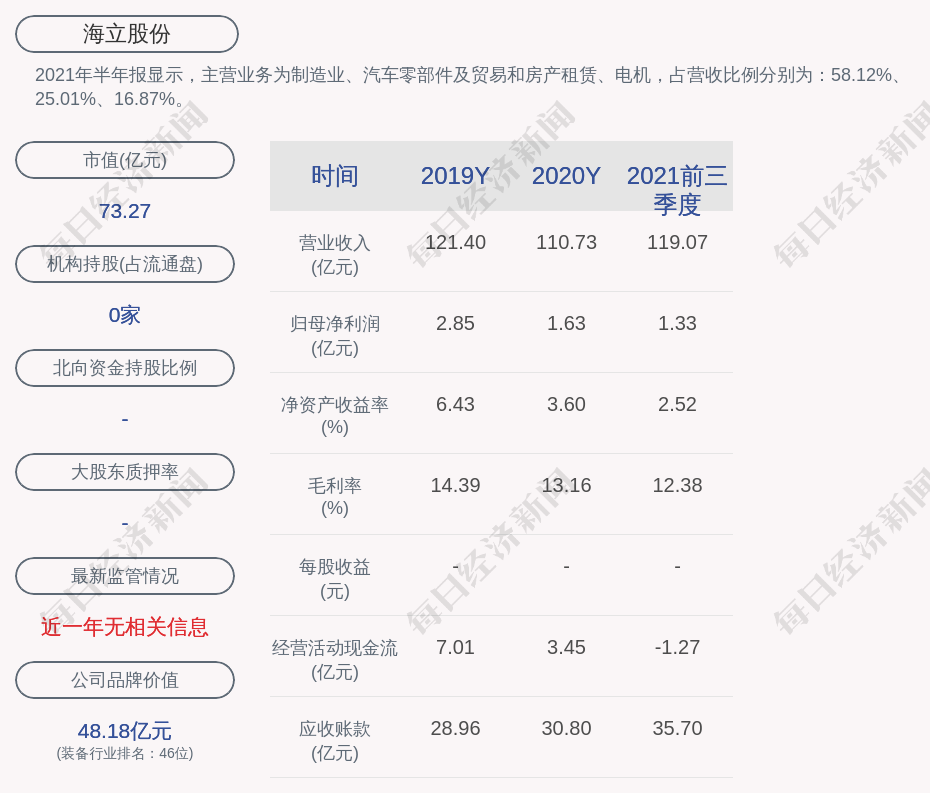Click the 2019Y column header
The width and height of the screenshot is (930, 793).
coord(455,176)
